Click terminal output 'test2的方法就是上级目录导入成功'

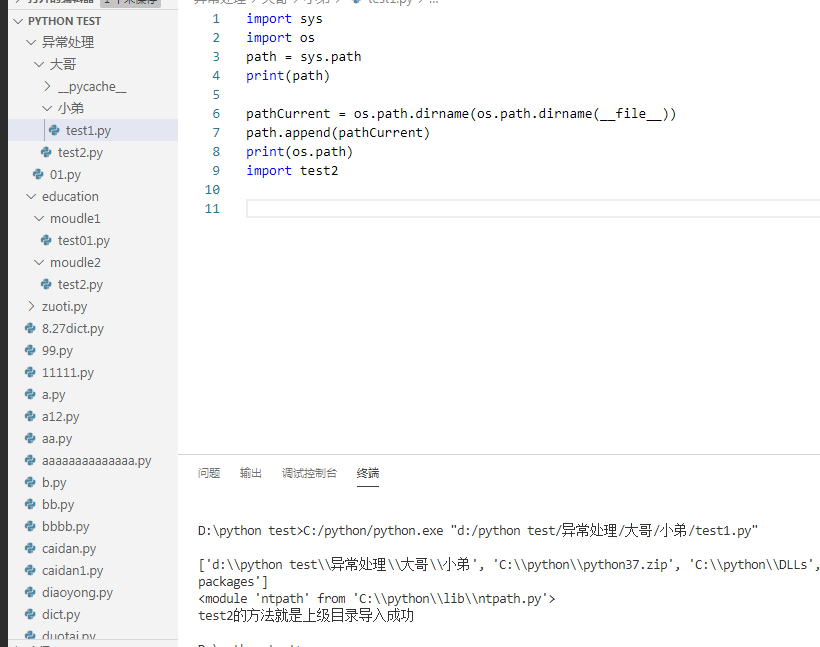point(306,616)
